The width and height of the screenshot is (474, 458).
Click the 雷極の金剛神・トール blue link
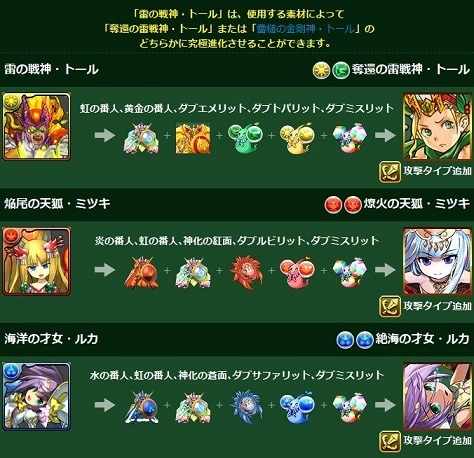point(306,29)
